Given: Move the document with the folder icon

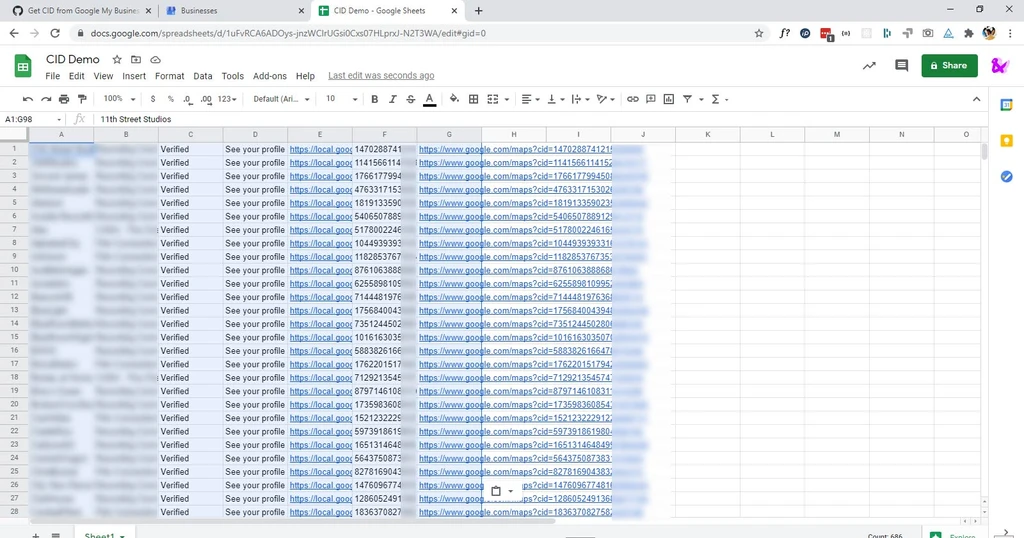Looking at the screenshot, I should tap(136, 59).
